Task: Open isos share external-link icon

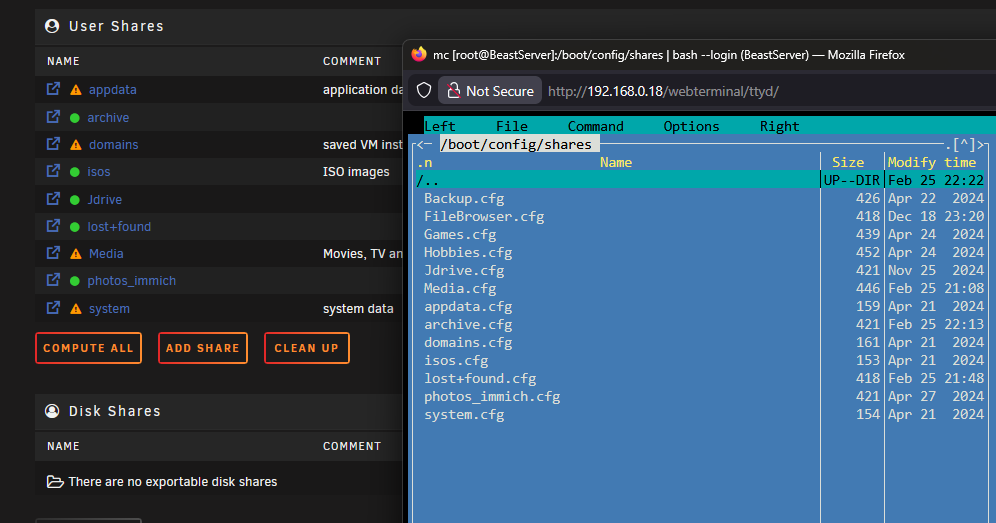Action: 53,171
